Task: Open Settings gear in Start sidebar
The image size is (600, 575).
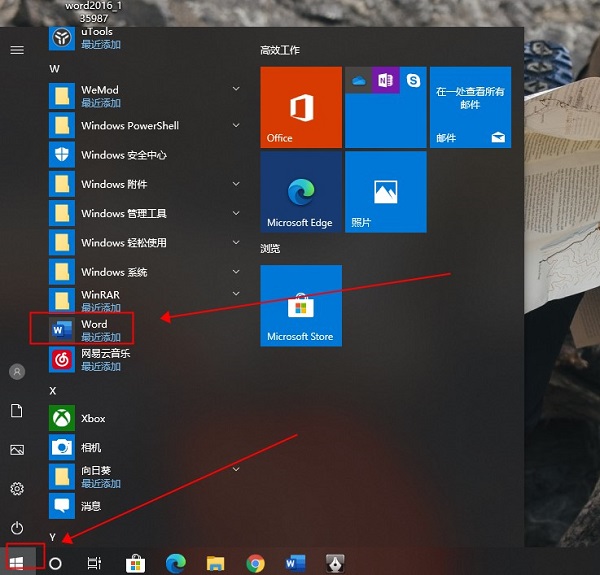Action: pyautogui.click(x=17, y=489)
